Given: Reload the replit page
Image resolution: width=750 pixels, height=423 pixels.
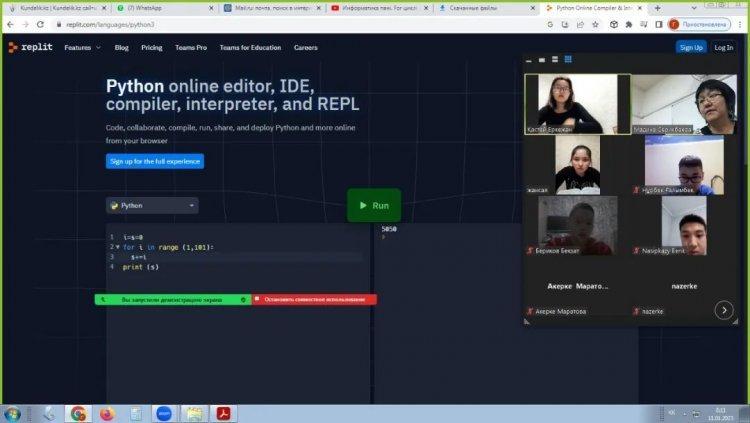Looking at the screenshot, I should click(x=41, y=24).
